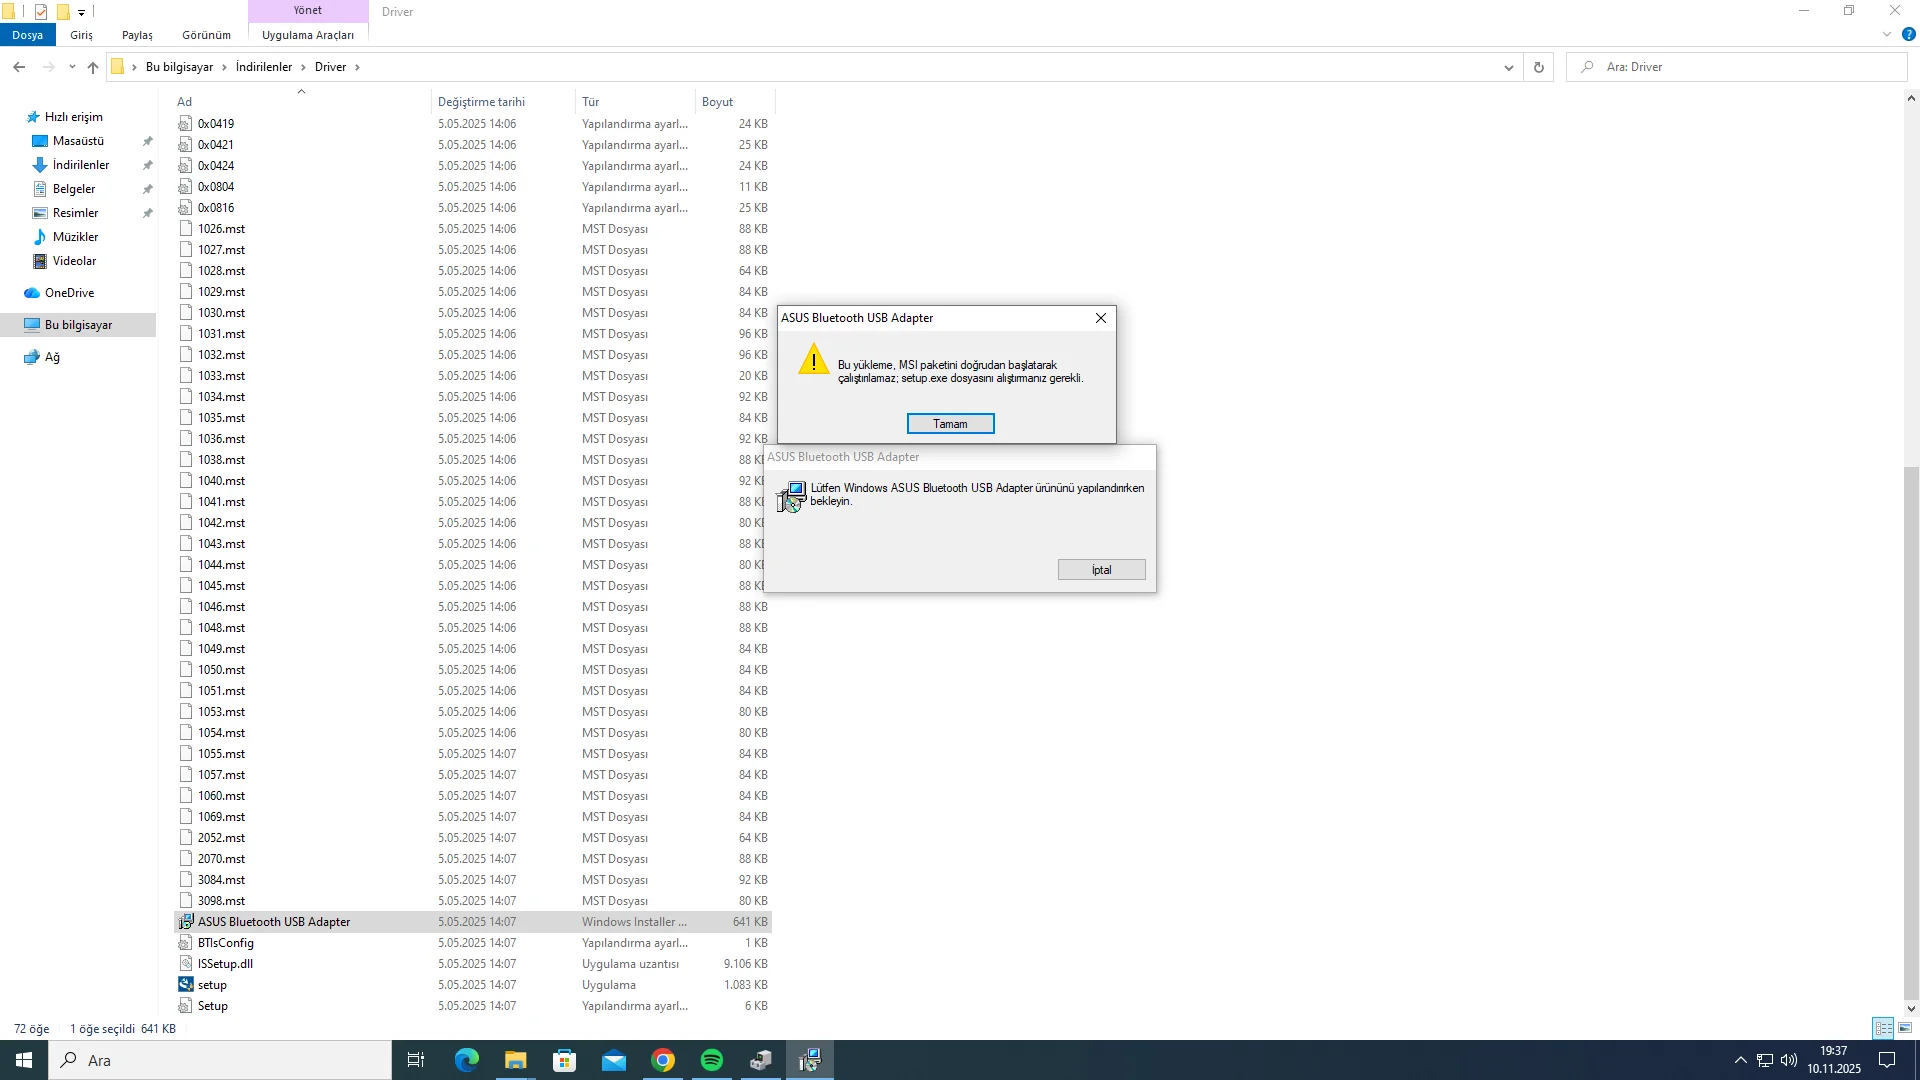Screen dimensions: 1920x1080
Task: Show hidden system tray icons
Action: click(x=1740, y=1060)
